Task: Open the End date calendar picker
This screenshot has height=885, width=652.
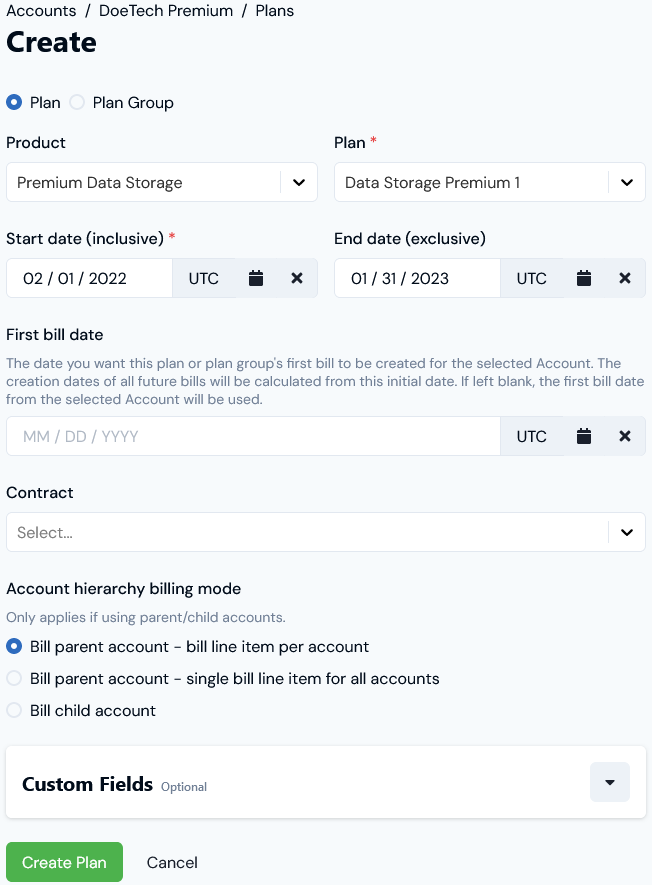Action: [x=584, y=278]
